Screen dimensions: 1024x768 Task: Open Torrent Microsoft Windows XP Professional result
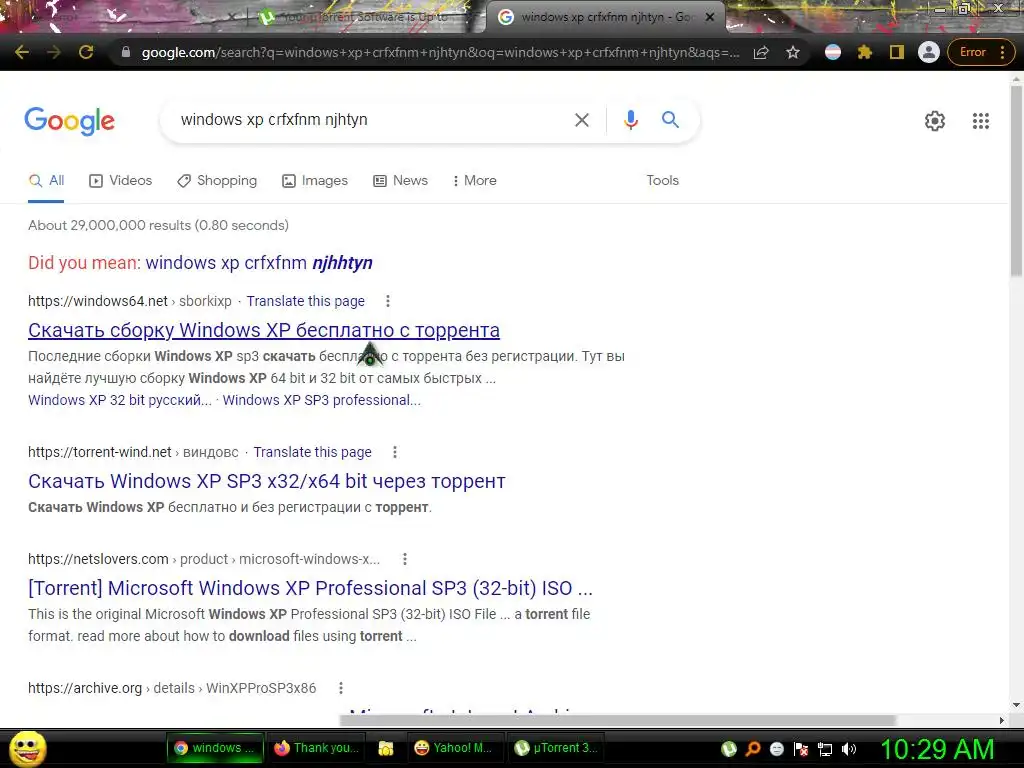pos(310,588)
